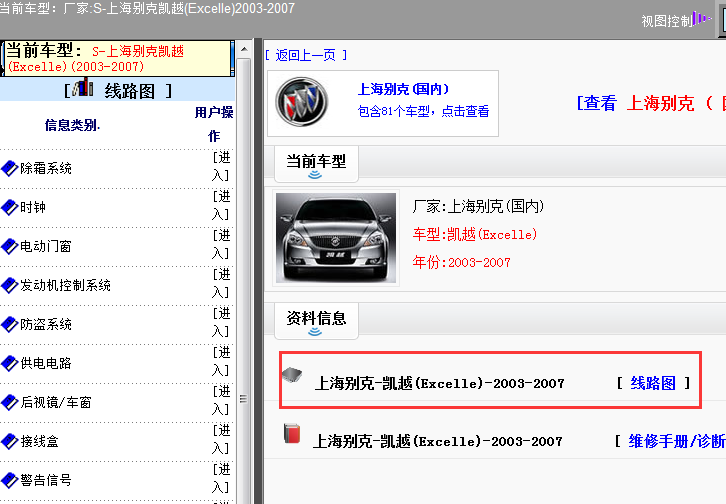
Task: Click the 发动机控制系统 text label
Action: (x=65, y=285)
